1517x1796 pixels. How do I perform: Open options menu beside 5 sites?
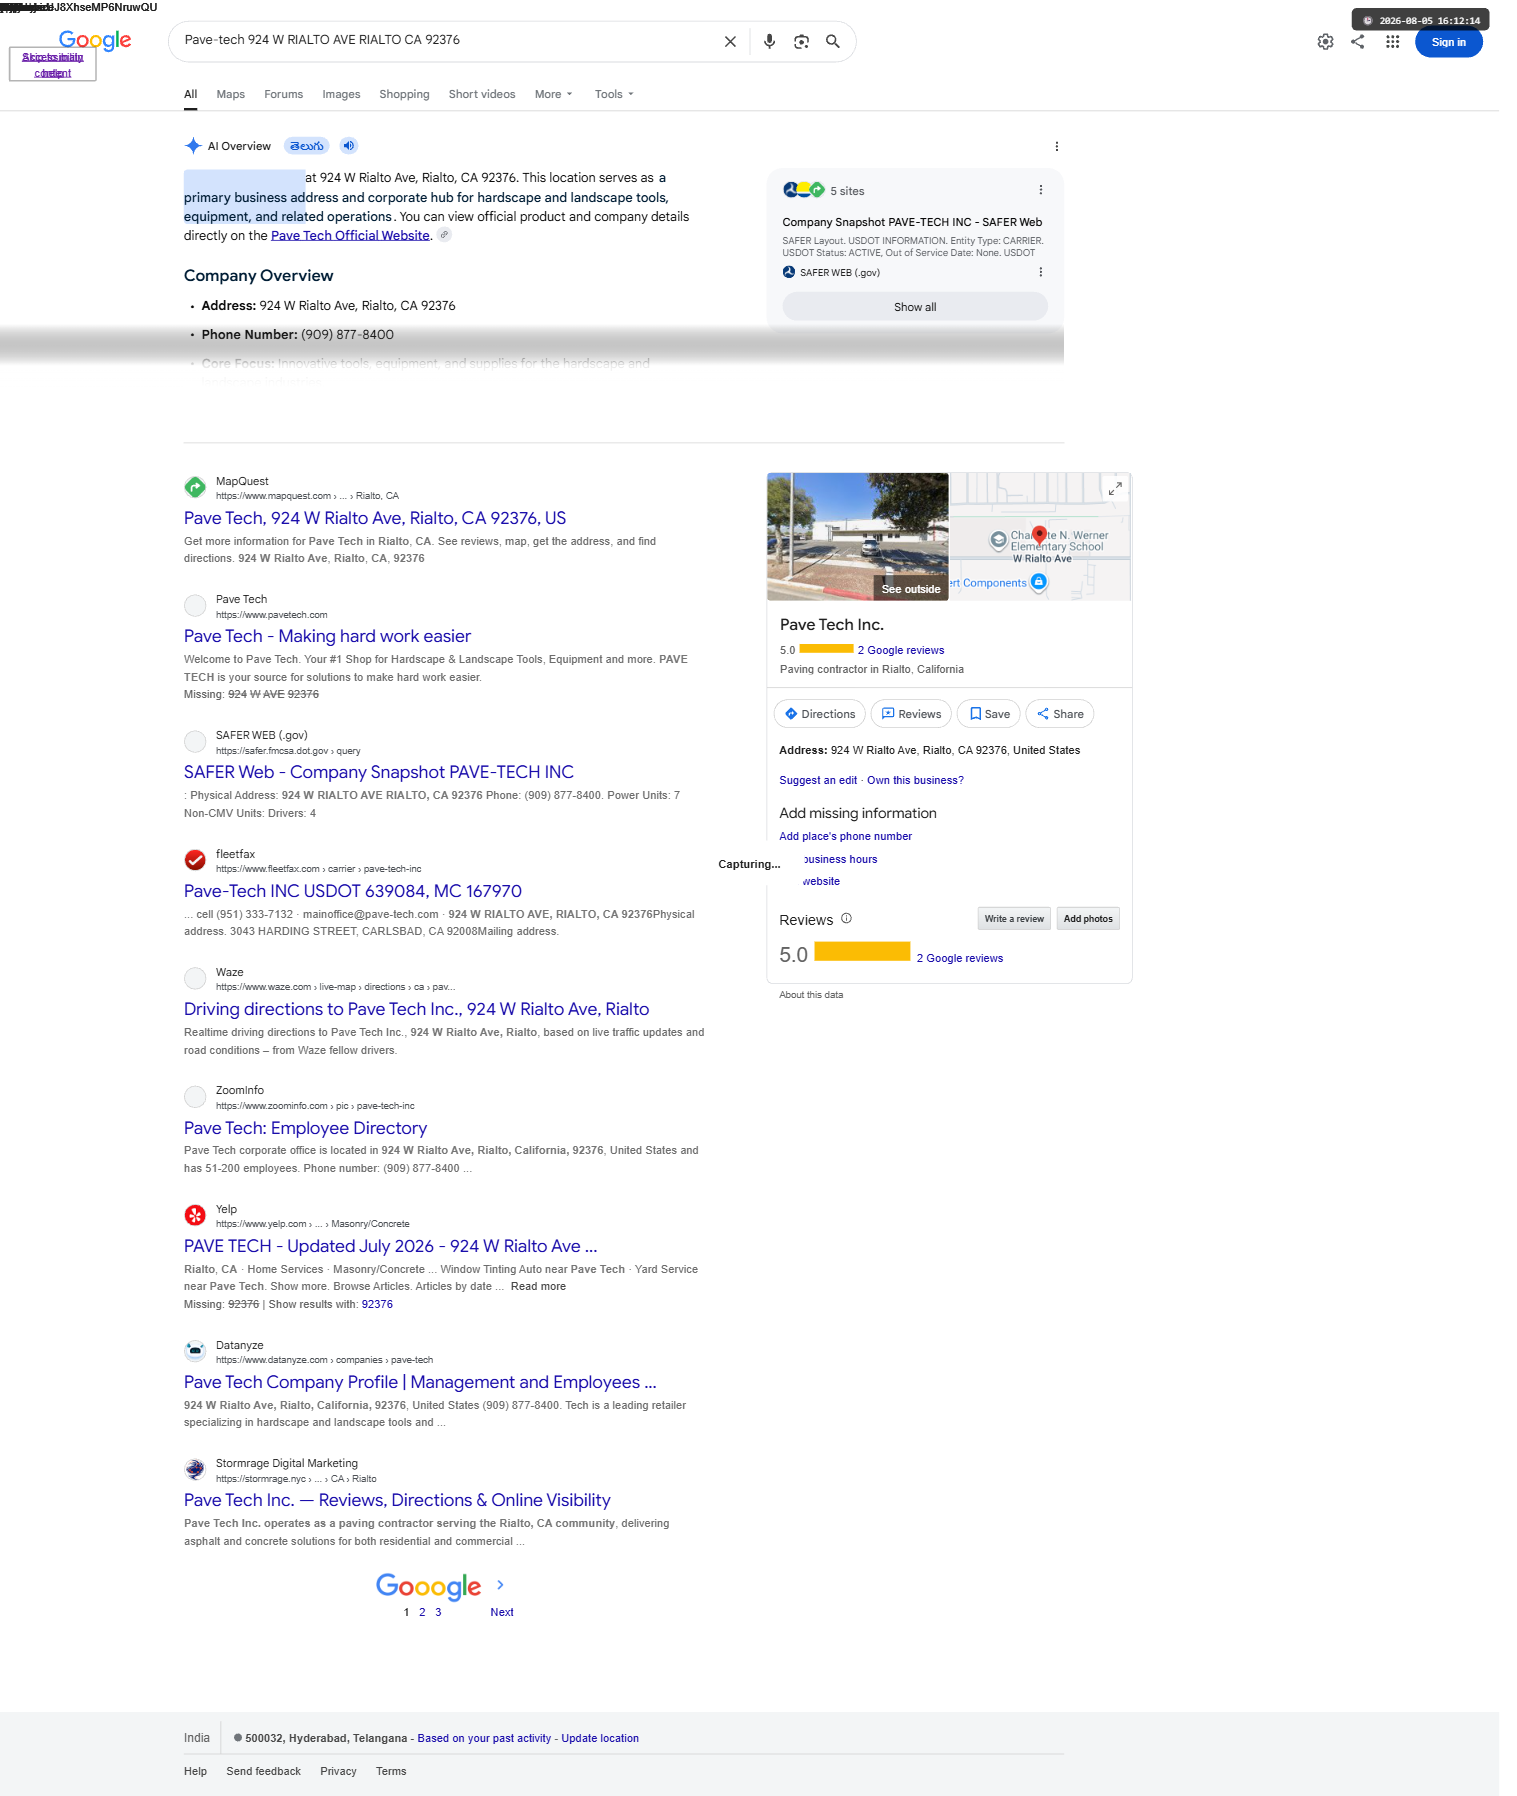(x=1040, y=190)
